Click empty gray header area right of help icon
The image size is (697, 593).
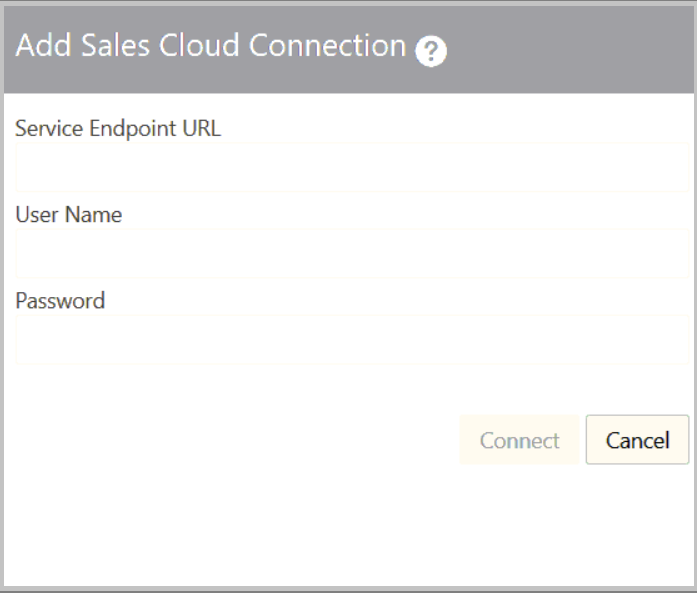(570, 48)
